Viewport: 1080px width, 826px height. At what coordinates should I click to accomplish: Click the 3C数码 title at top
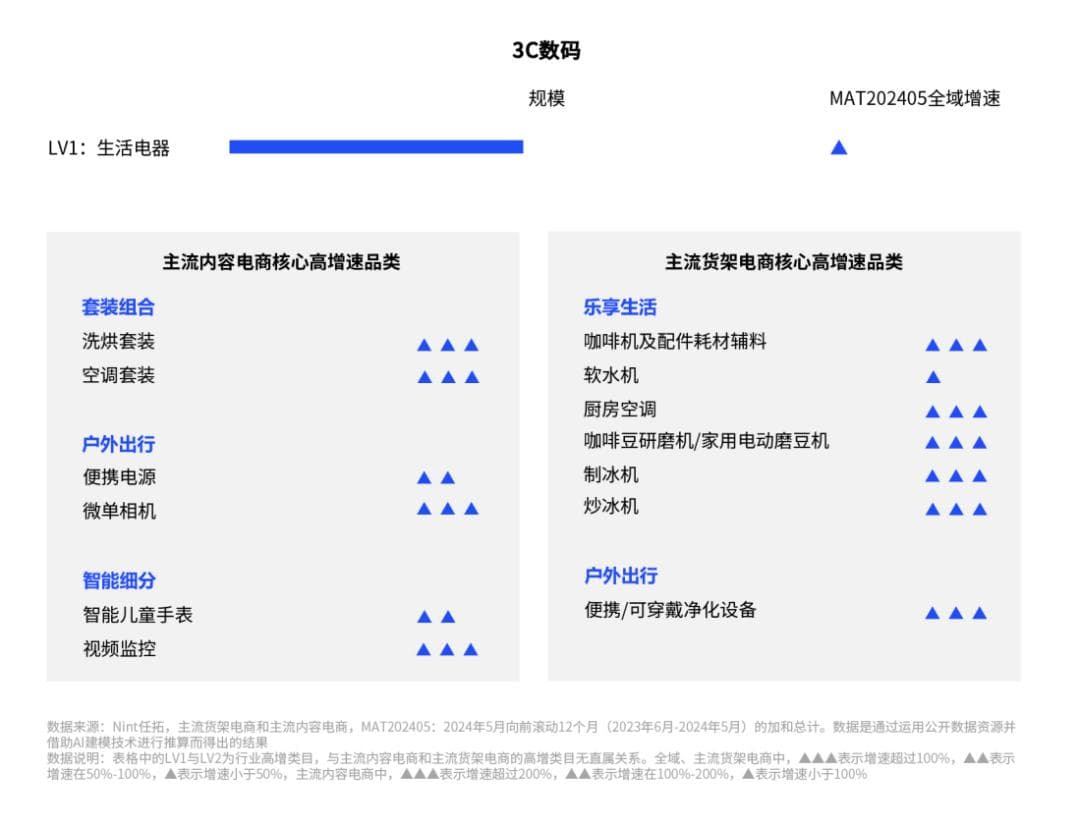[x=546, y=51]
